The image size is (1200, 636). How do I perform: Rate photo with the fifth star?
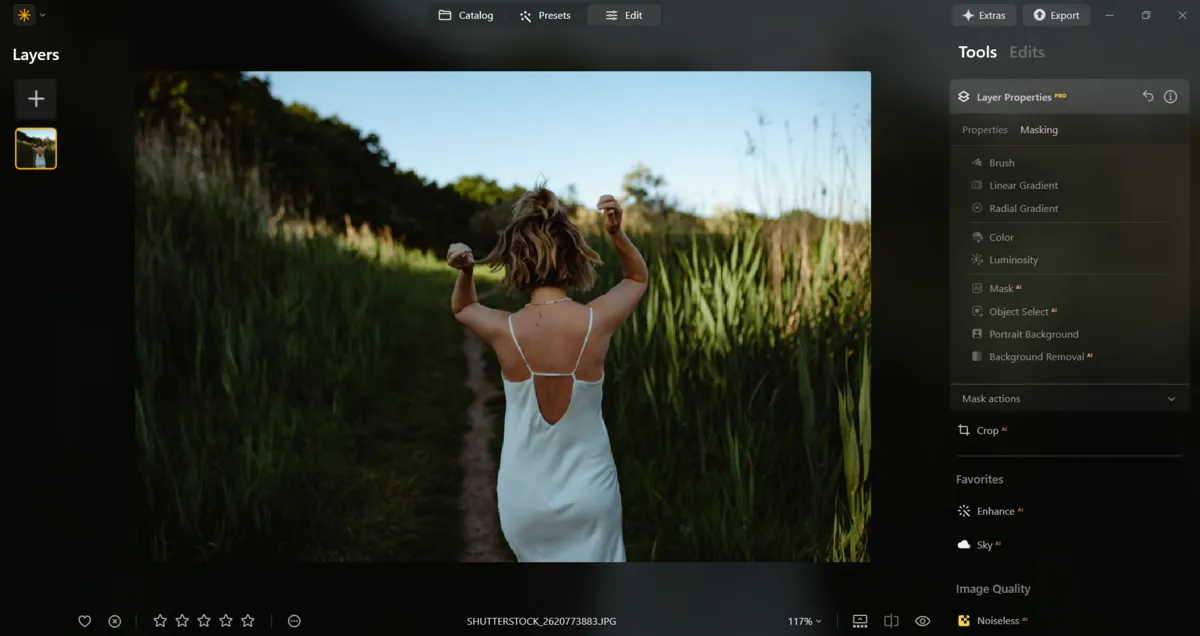(248, 621)
